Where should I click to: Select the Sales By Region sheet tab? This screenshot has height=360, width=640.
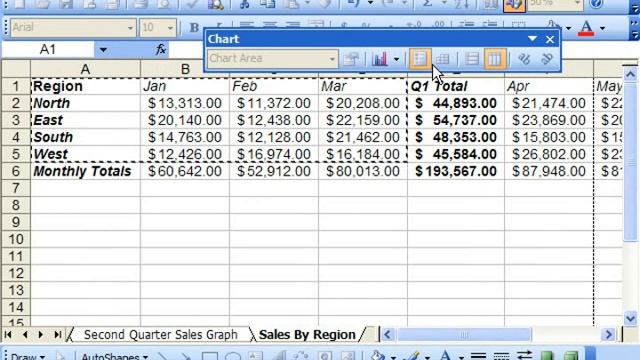tap(307, 335)
